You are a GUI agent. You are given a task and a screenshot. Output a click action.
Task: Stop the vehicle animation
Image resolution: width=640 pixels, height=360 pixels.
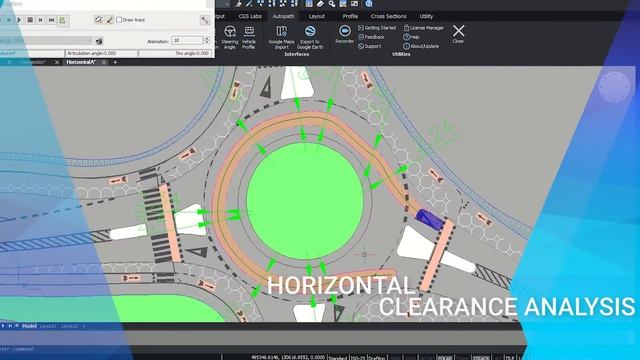click(x=30, y=20)
